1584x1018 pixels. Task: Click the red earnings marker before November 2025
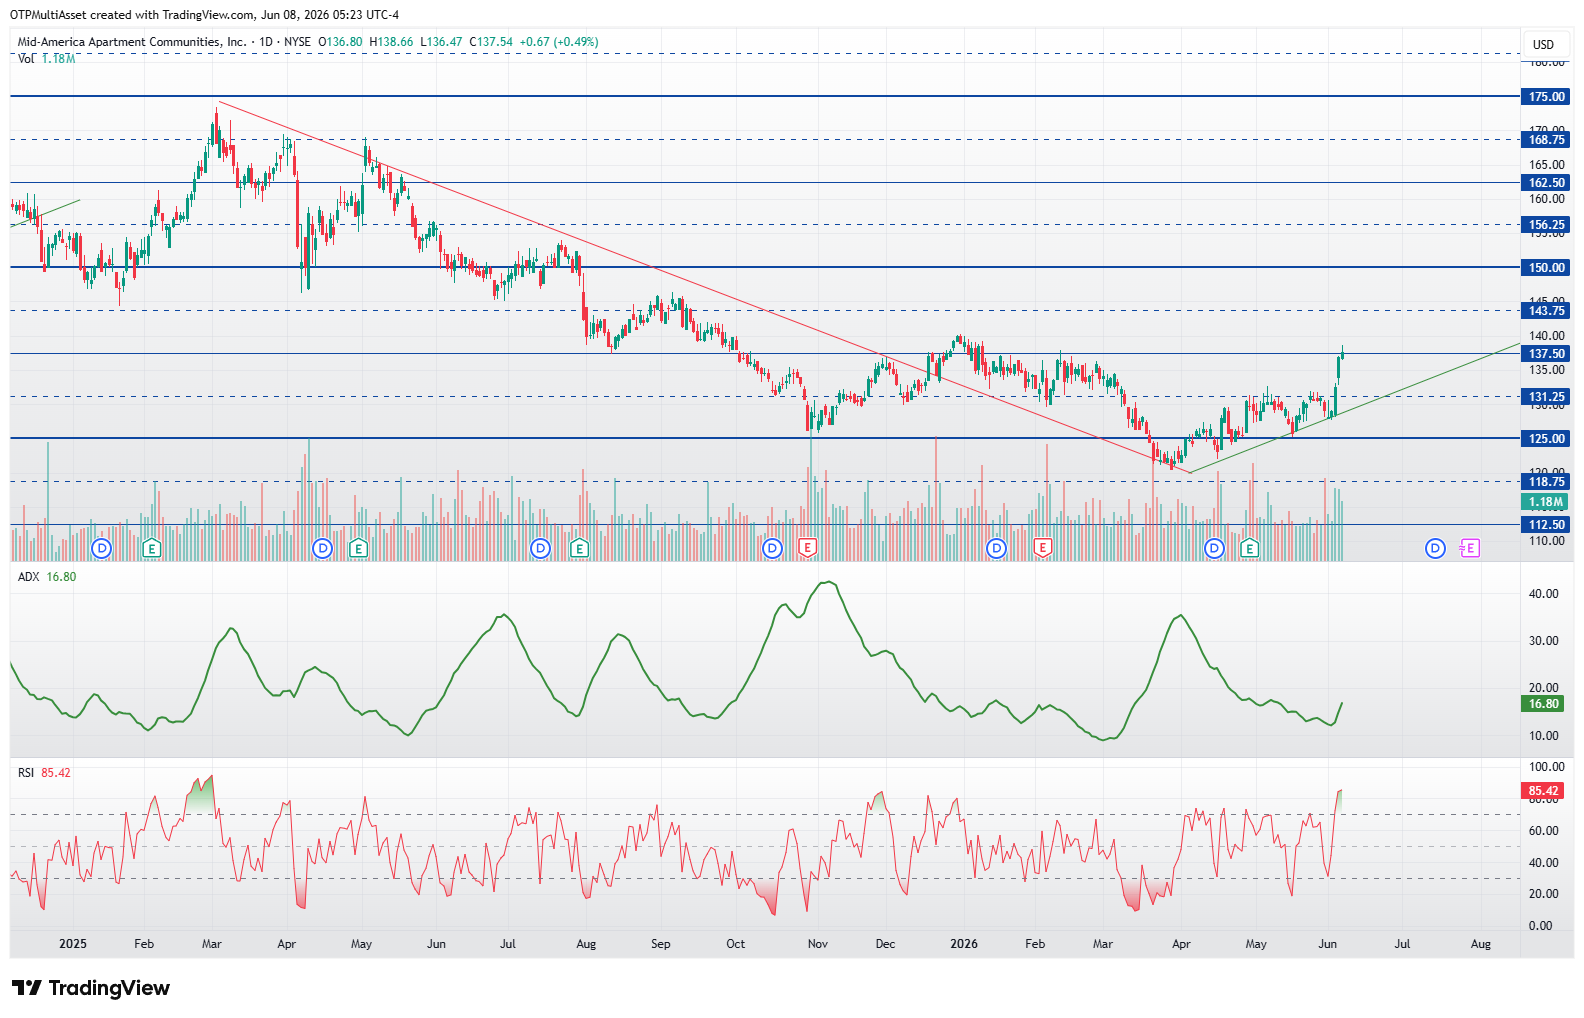807,548
